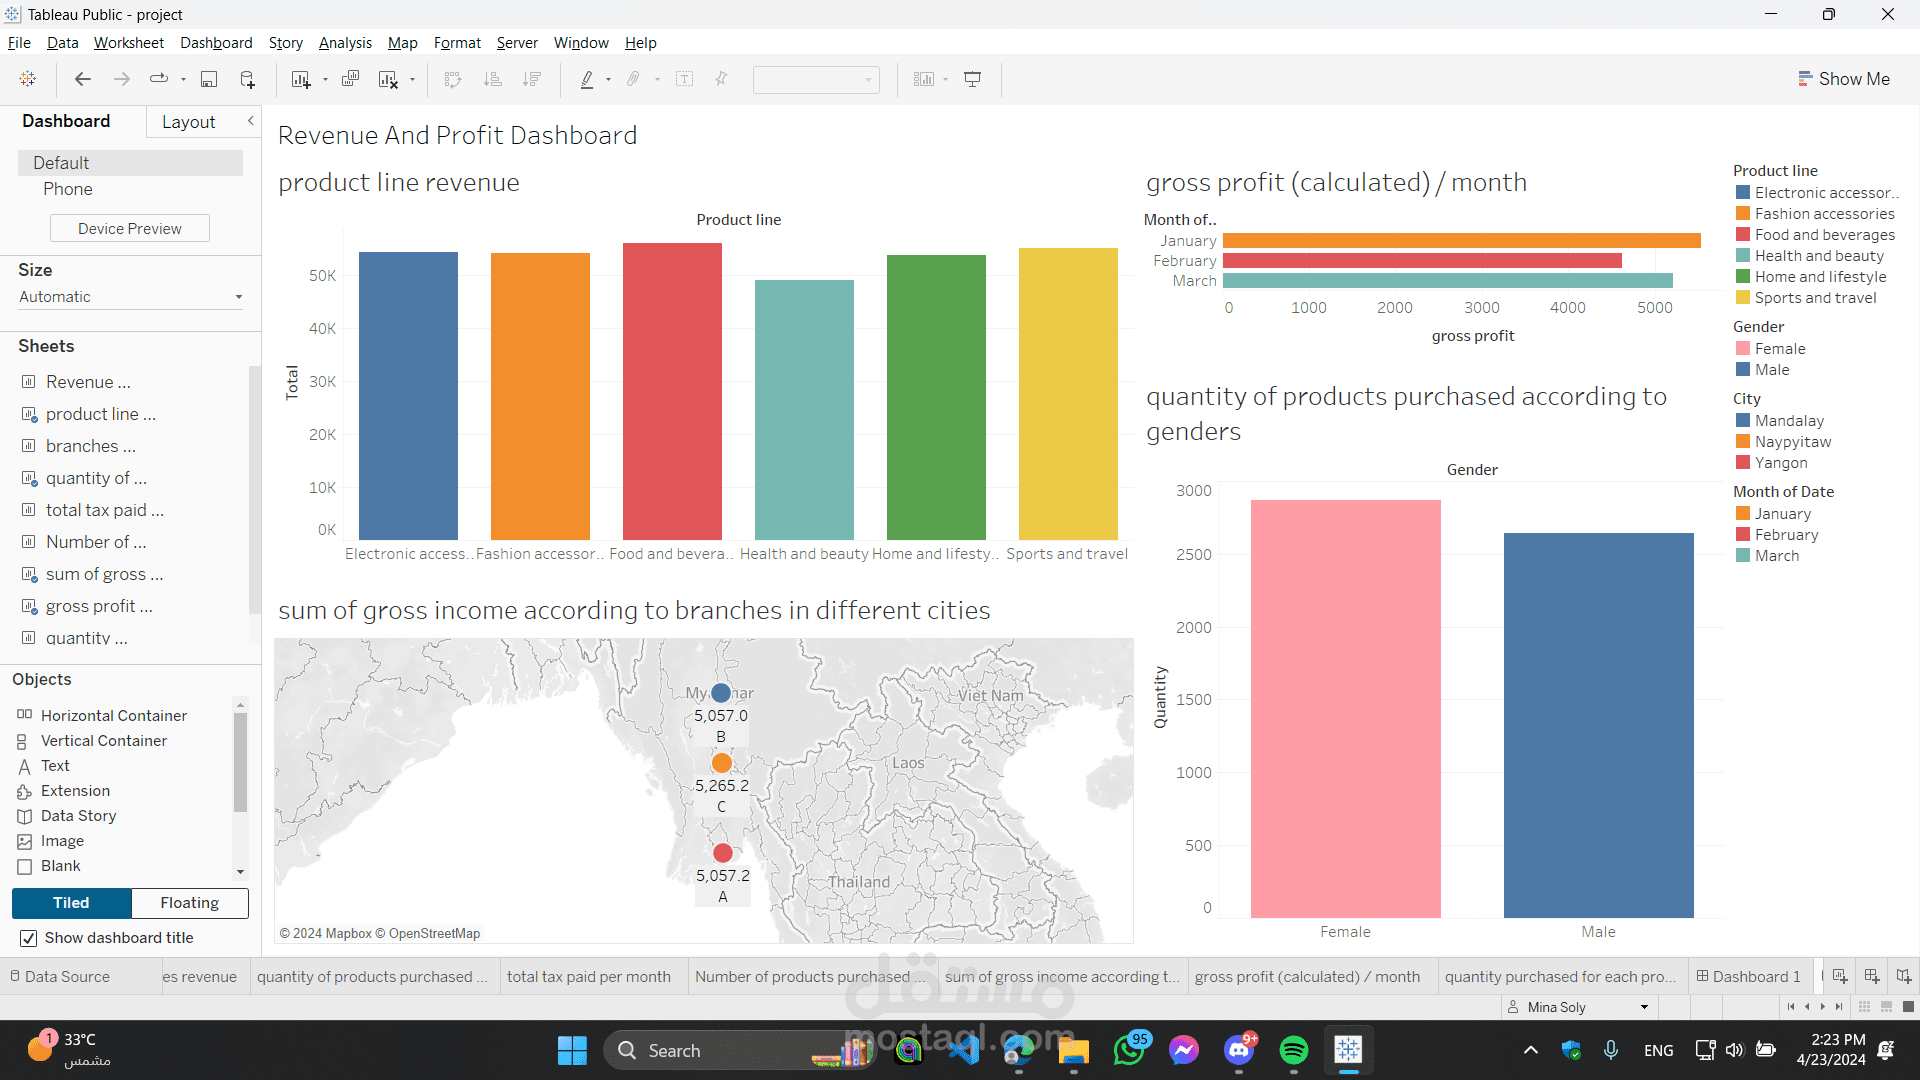Toggle Show dashboard title checkbox

click(29, 938)
